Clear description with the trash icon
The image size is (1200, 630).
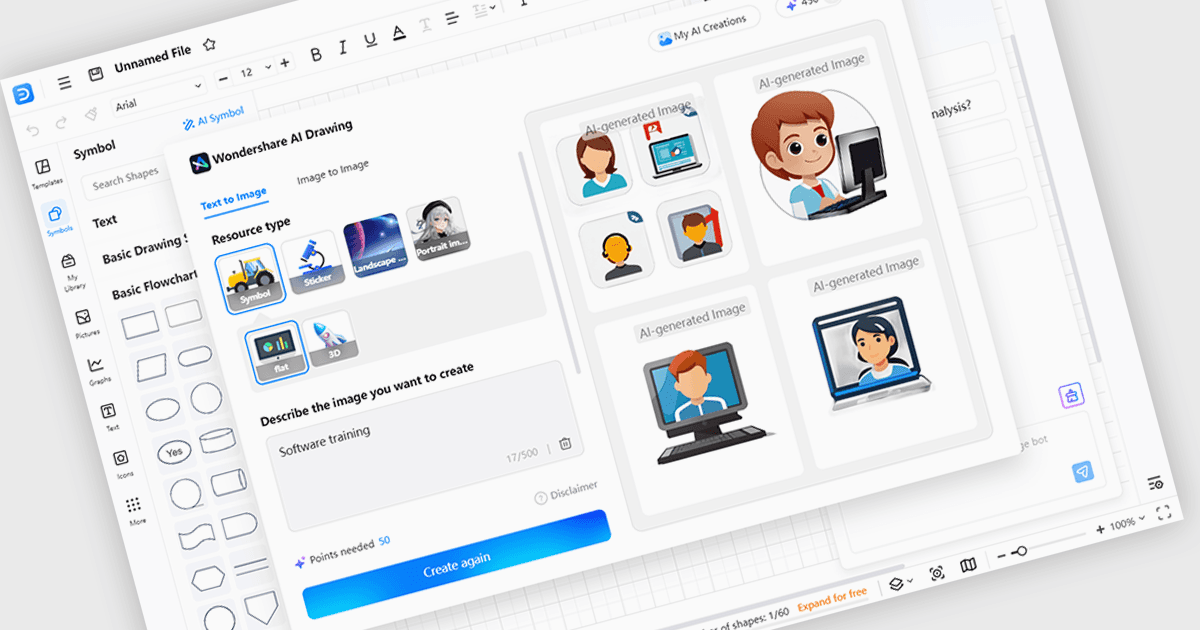pyautogui.click(x=565, y=443)
